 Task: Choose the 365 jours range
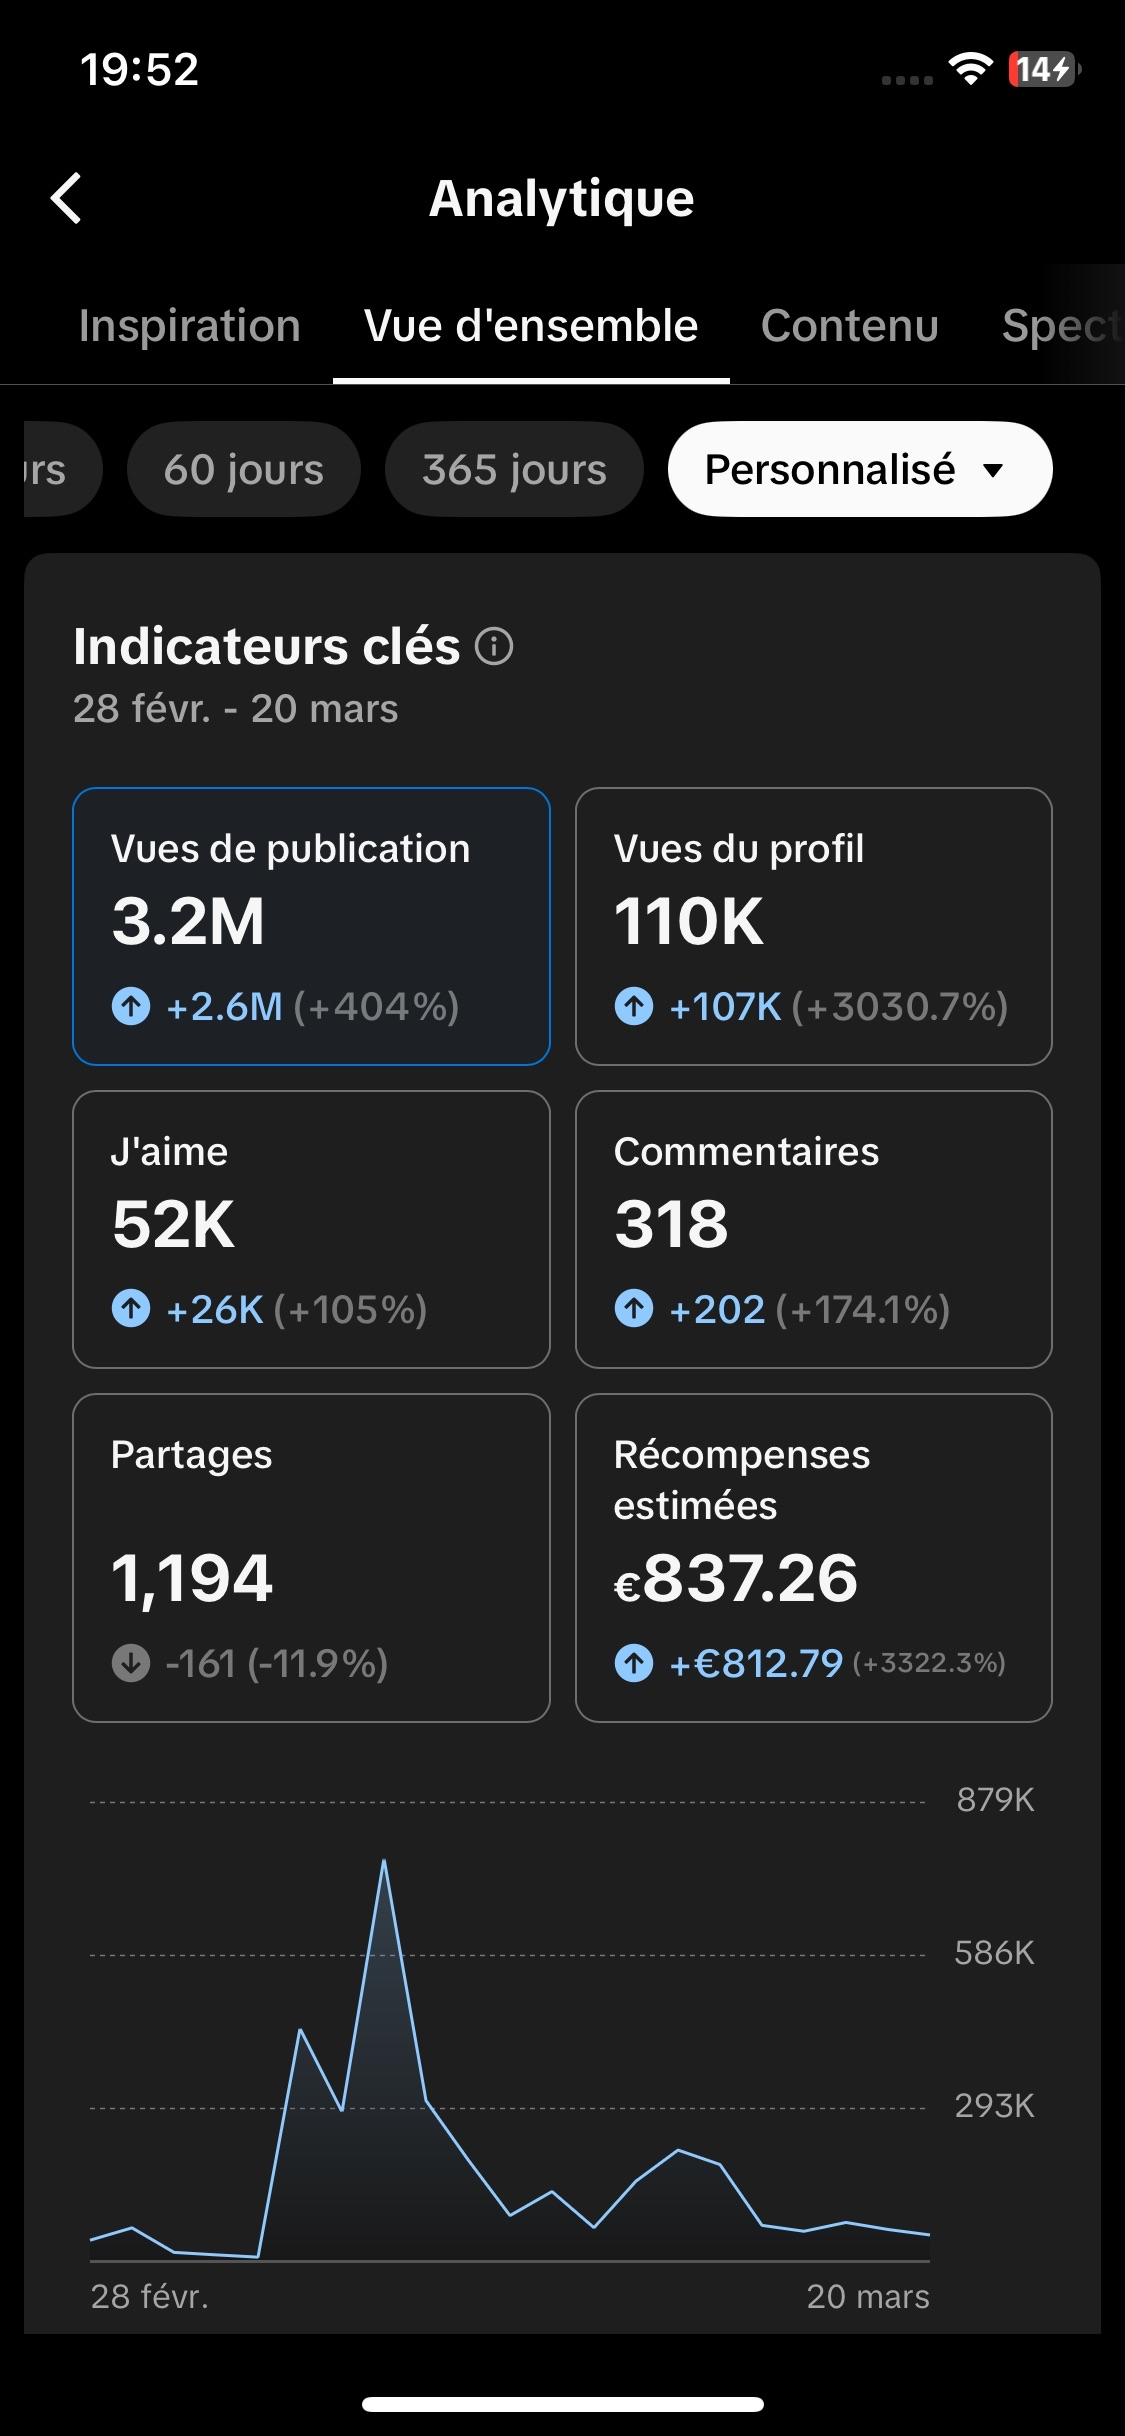514,469
